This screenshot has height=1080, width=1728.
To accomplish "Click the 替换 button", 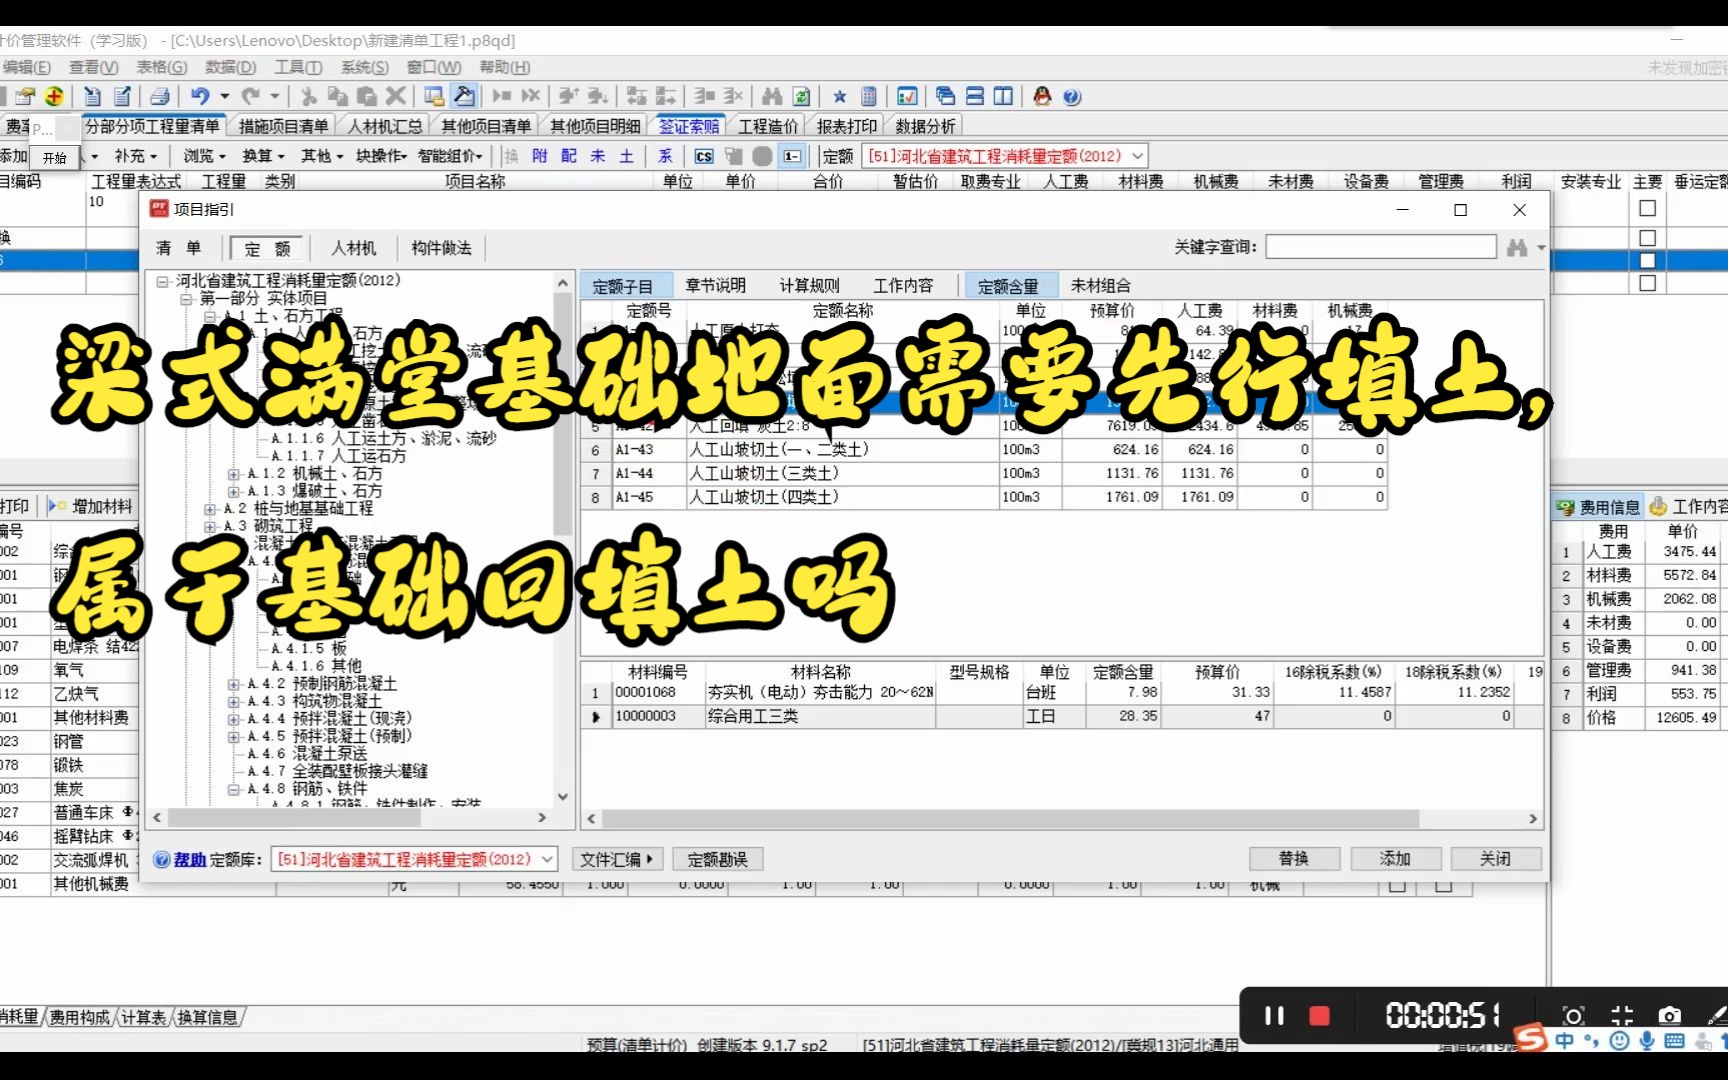I will click(1294, 859).
